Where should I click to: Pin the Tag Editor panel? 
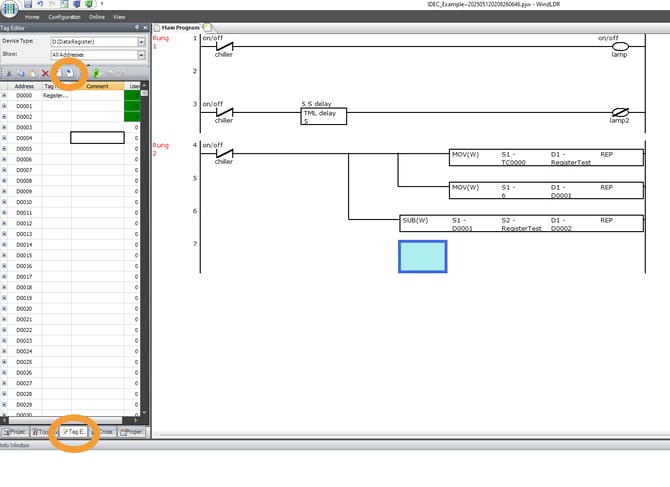click(137, 27)
